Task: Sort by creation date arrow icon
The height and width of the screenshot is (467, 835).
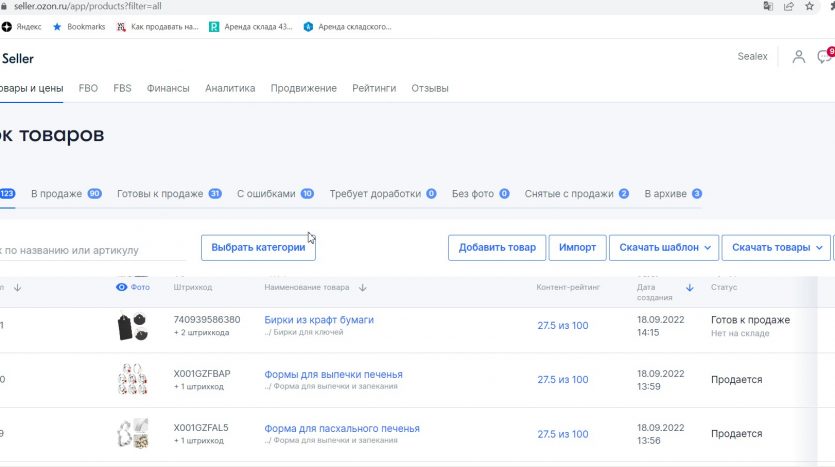Action: click(689, 288)
